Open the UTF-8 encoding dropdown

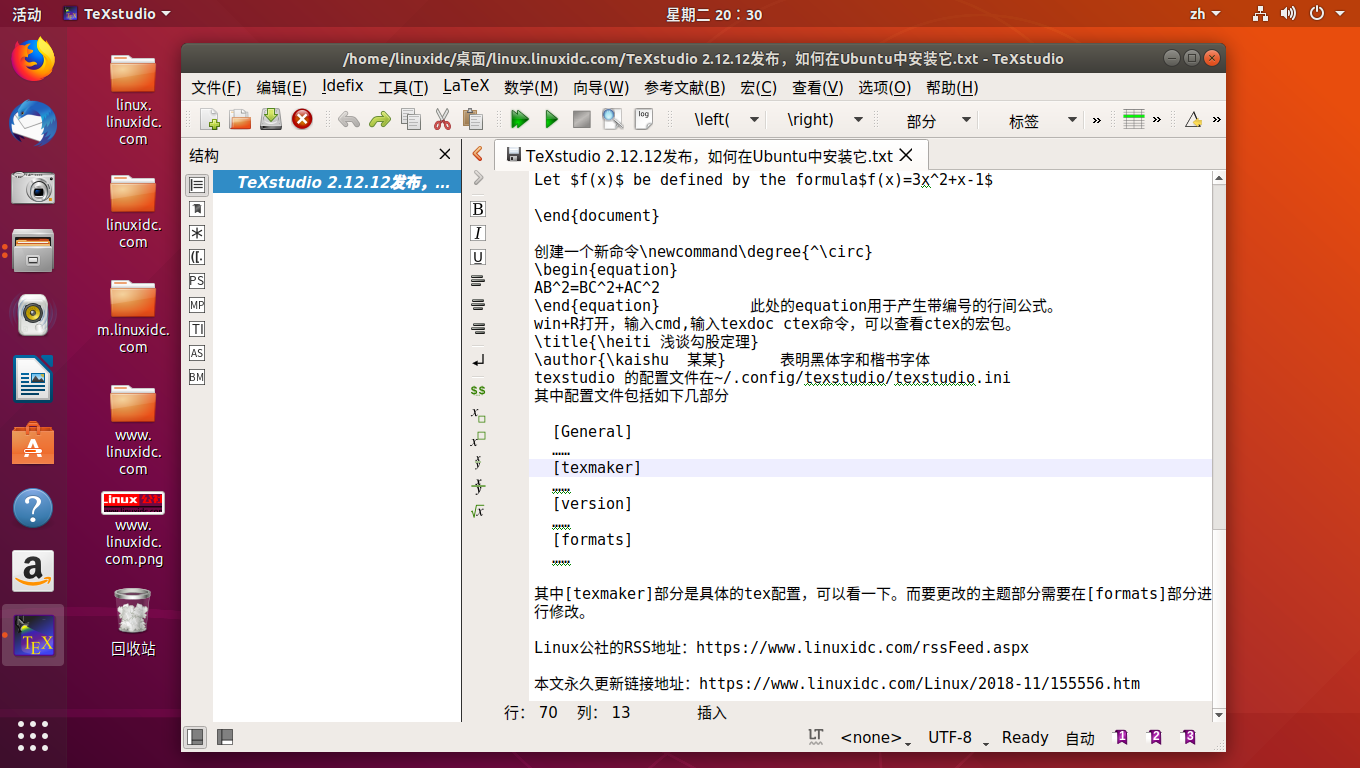[958, 738]
